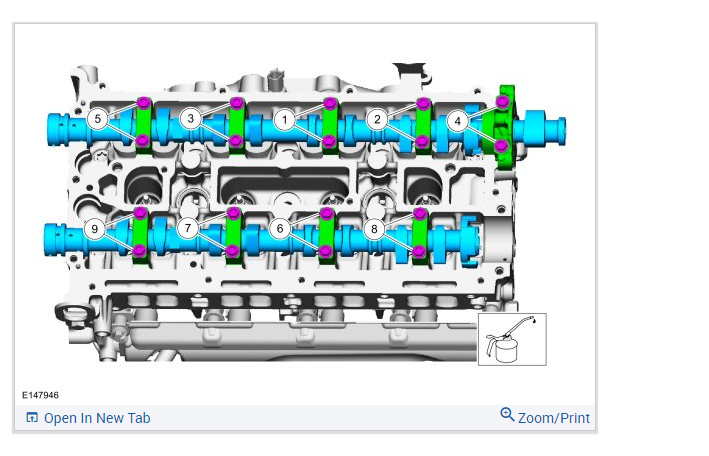Click the new-tab icon beside Open In New Tab

(x=32, y=418)
